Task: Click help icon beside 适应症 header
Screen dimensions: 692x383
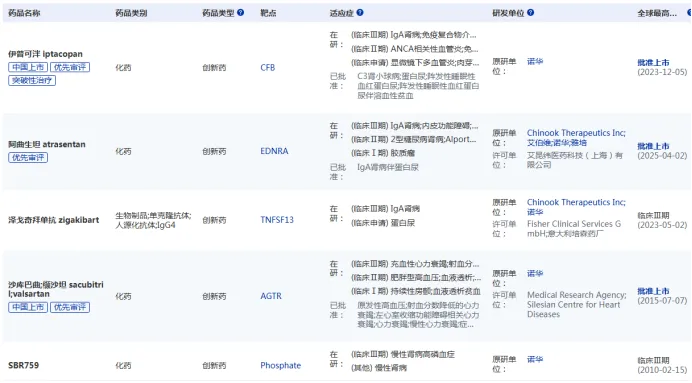Action: click(x=360, y=13)
